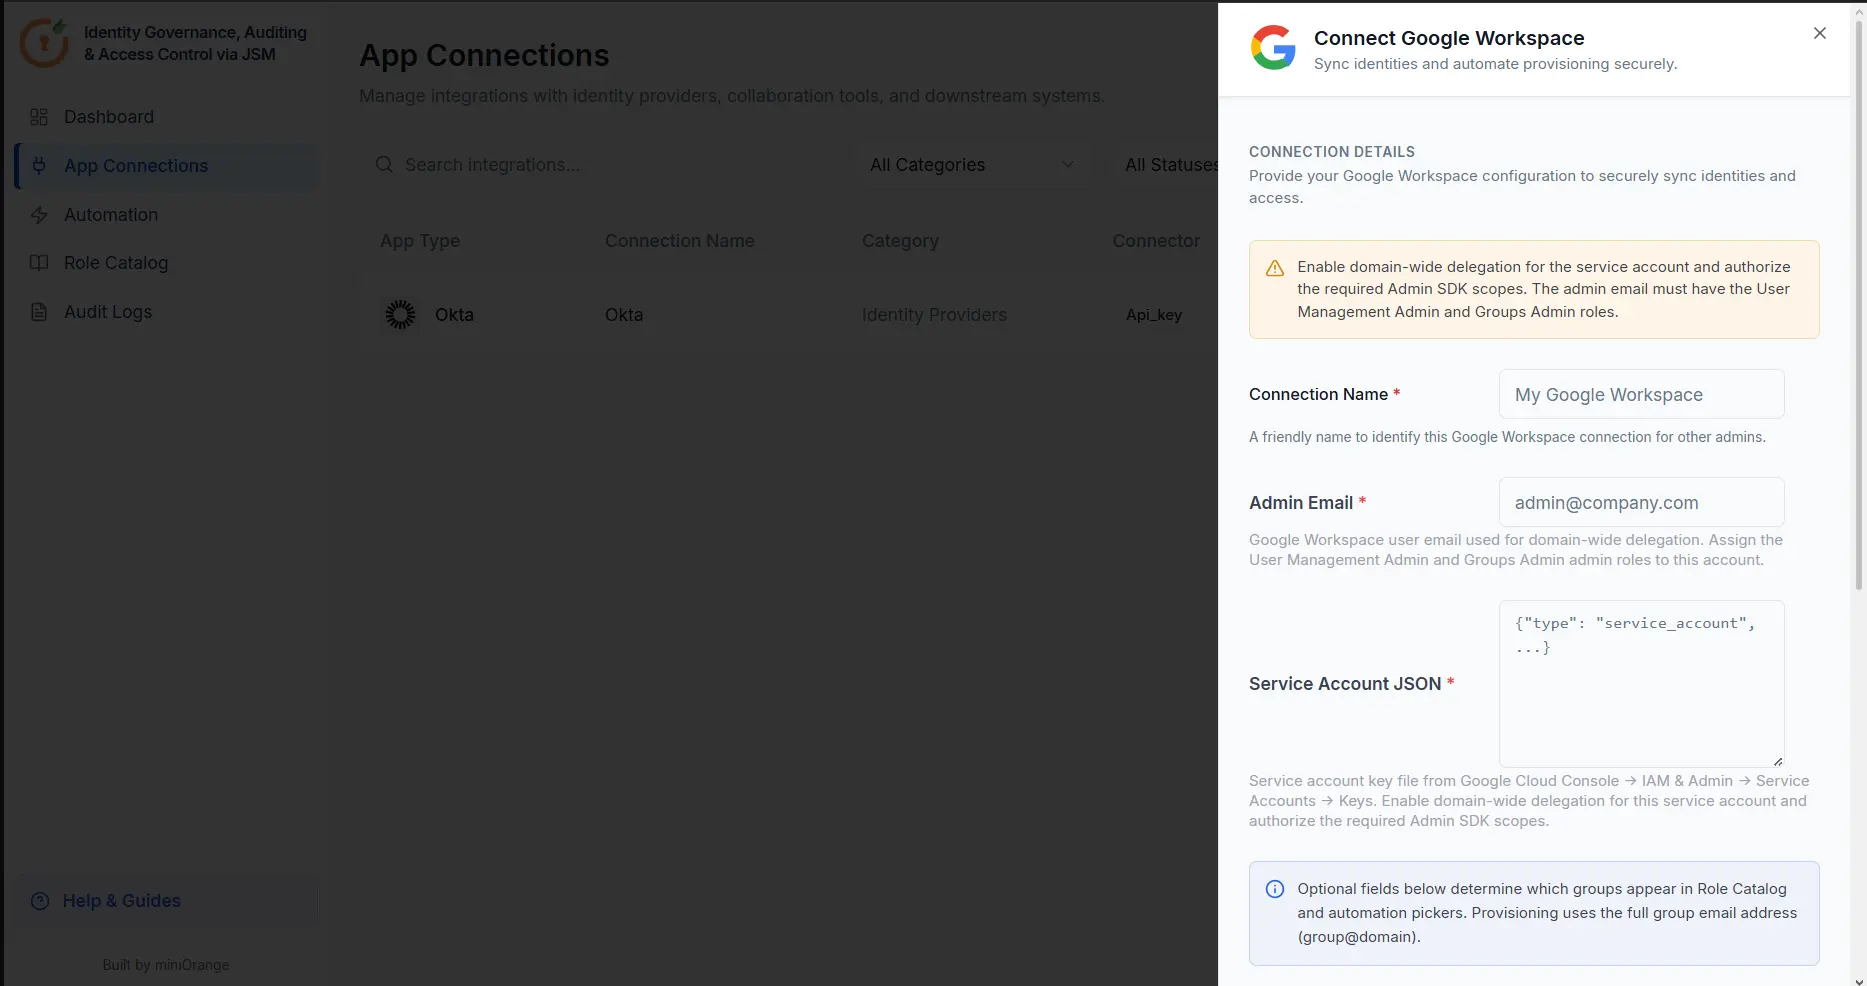The width and height of the screenshot is (1867, 986).
Task: Click the Built by miniOrange footer text
Action: pyautogui.click(x=166, y=965)
